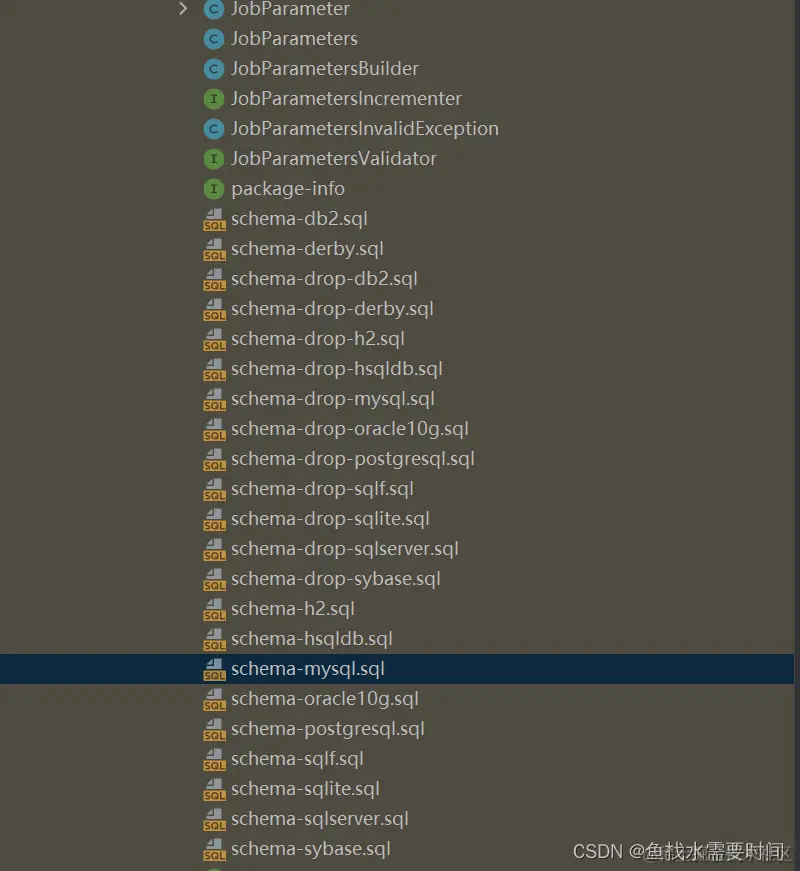Select JobParametersBuilder in the tree
The height and width of the screenshot is (871, 800).
324,69
